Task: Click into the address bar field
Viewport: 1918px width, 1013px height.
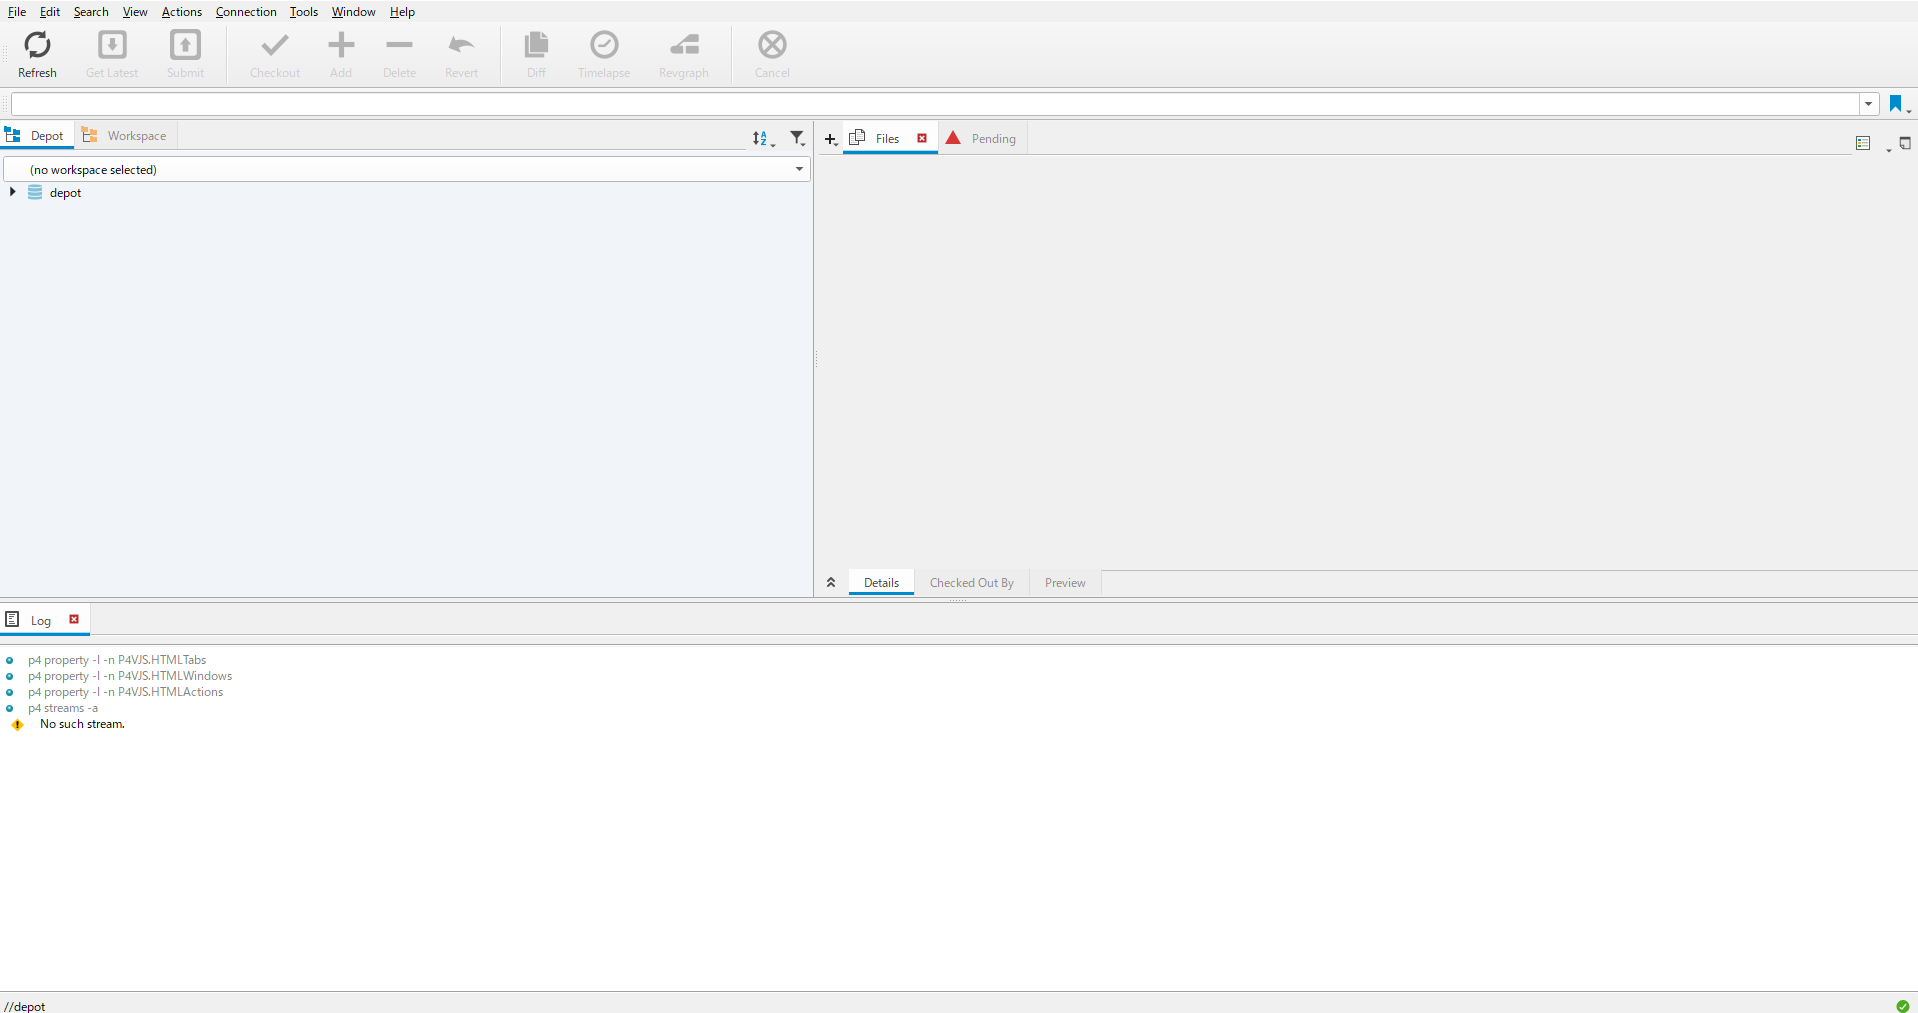Action: point(934,104)
